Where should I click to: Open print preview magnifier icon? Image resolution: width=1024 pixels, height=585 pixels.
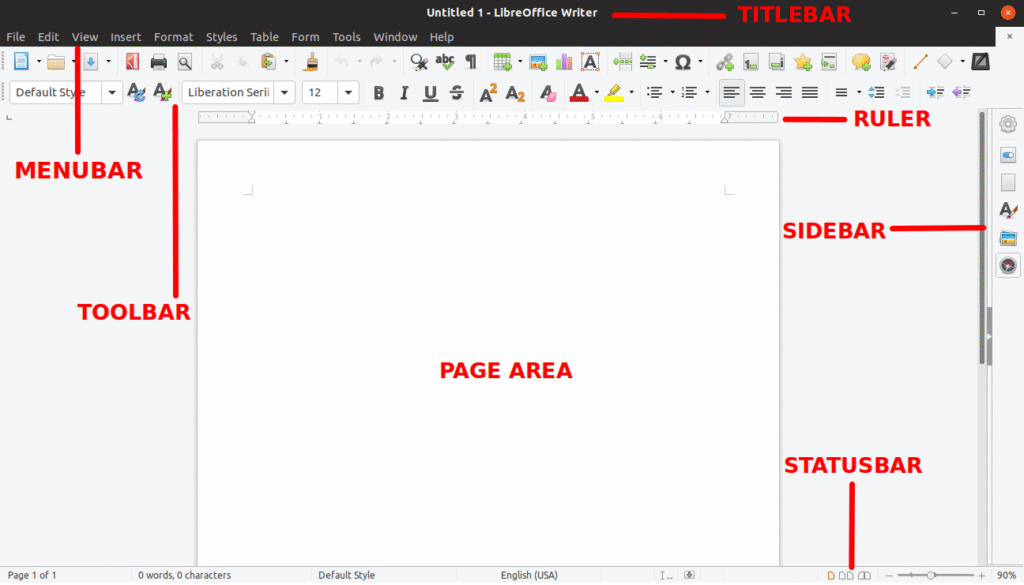click(185, 62)
